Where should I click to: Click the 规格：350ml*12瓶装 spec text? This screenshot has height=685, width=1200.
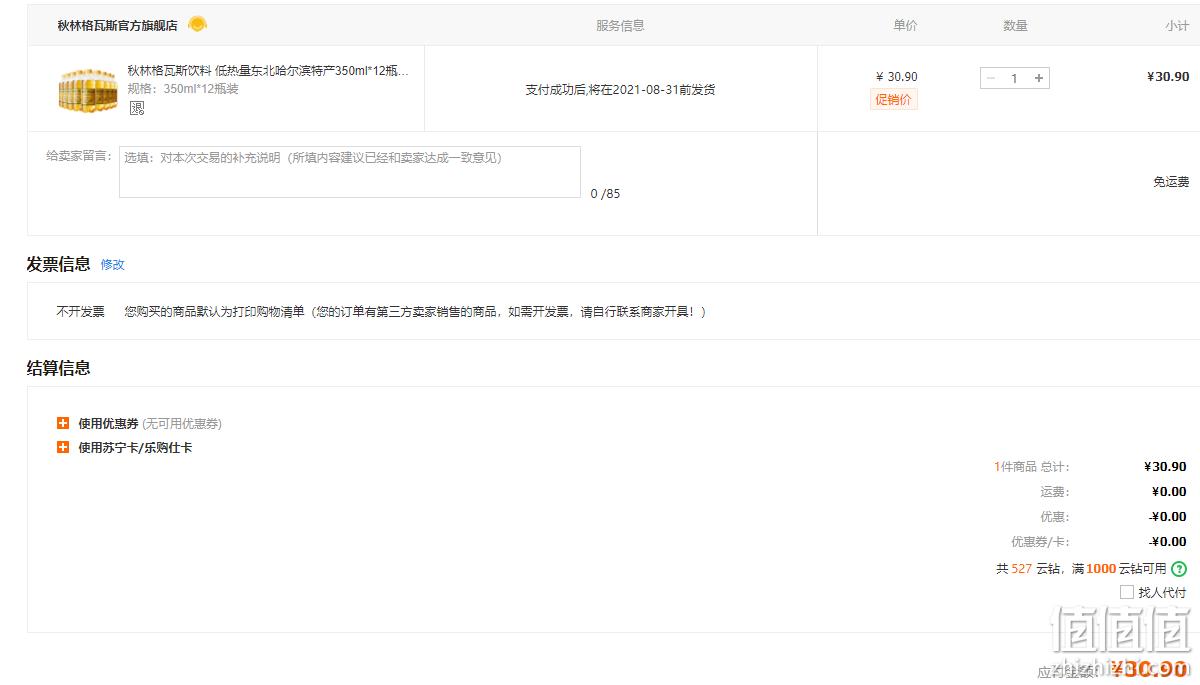pos(183,89)
